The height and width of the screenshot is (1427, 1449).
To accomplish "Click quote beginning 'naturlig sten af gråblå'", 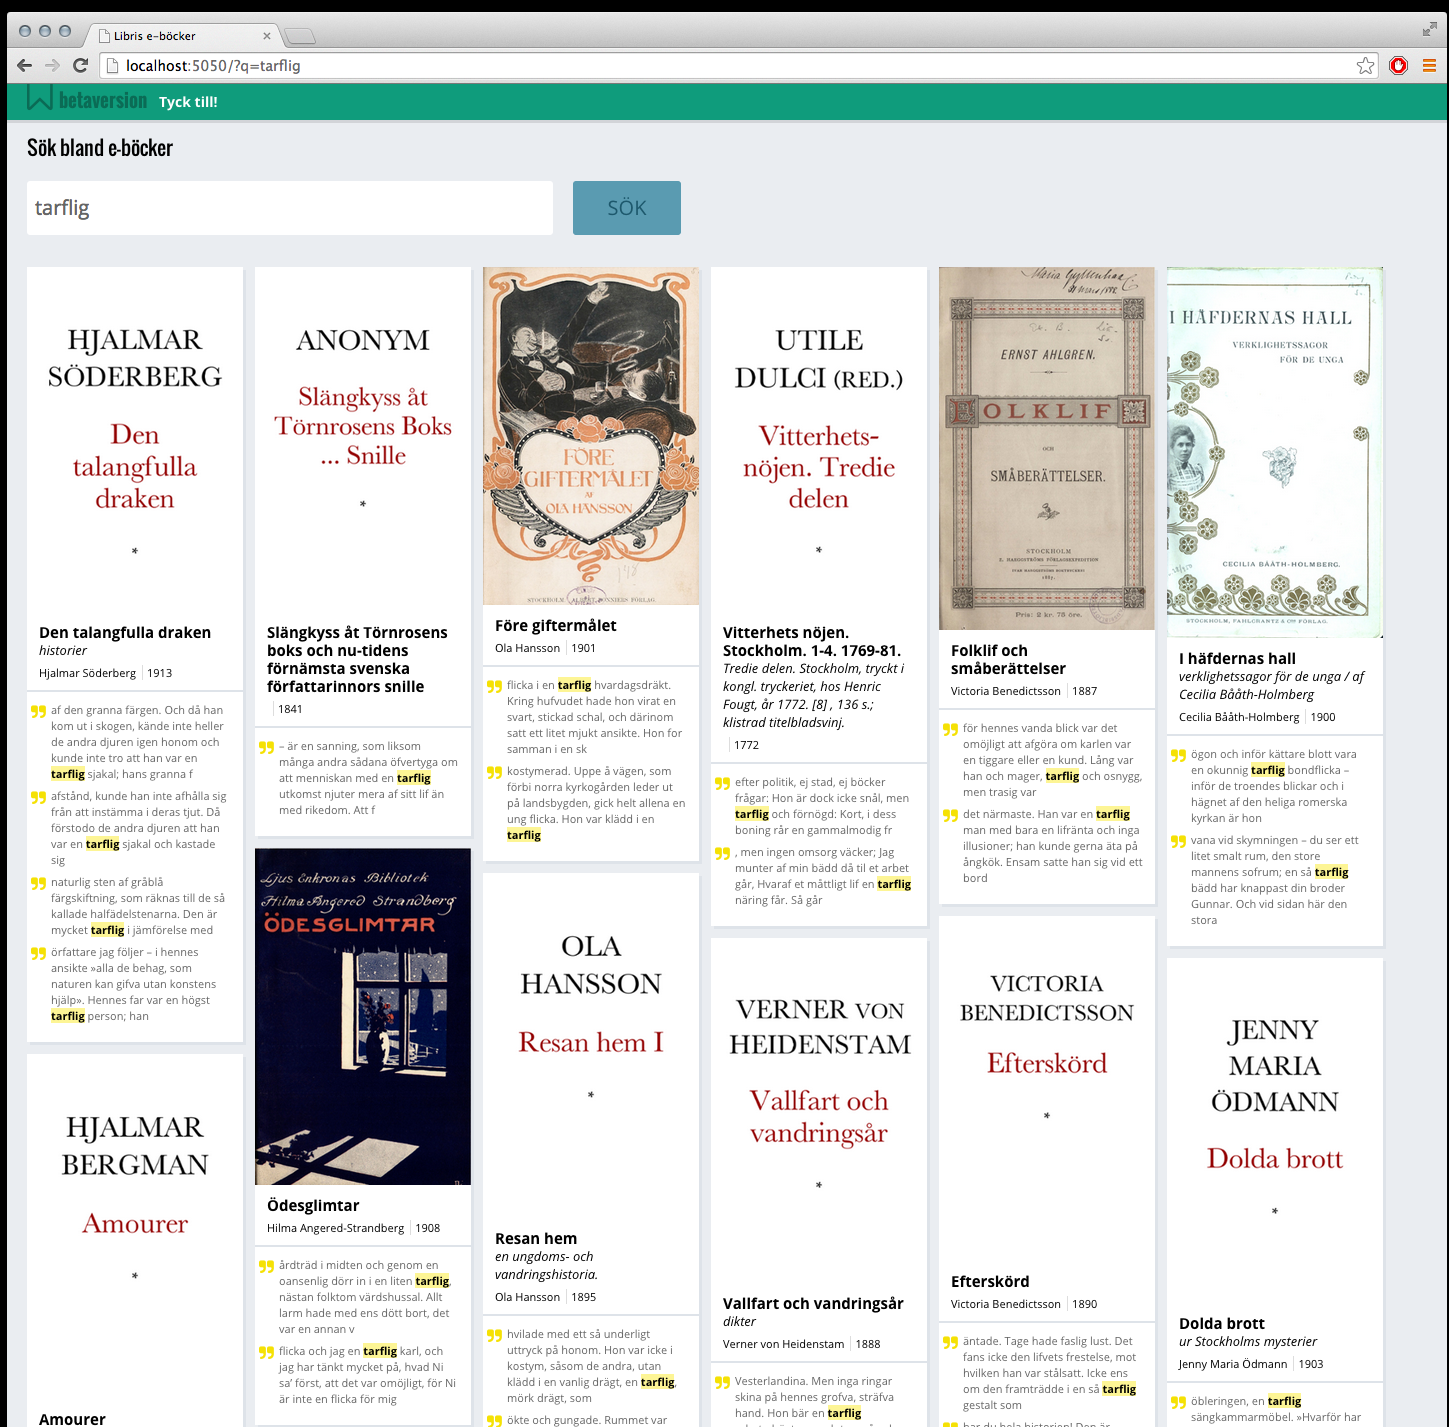I will click(139, 906).
